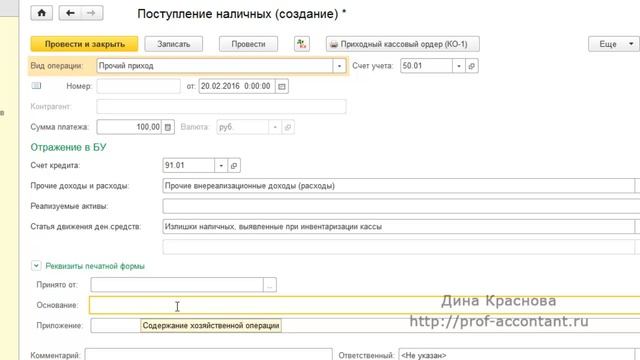The width and height of the screenshot is (640, 360).
Task: Go to the home page icon
Action: (x=42, y=13)
